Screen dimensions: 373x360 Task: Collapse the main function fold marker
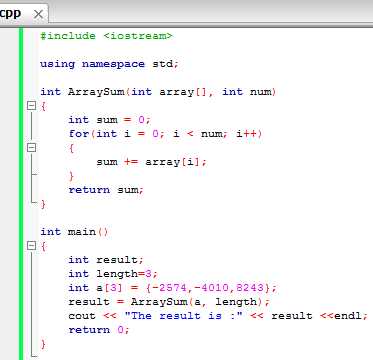click(31, 246)
